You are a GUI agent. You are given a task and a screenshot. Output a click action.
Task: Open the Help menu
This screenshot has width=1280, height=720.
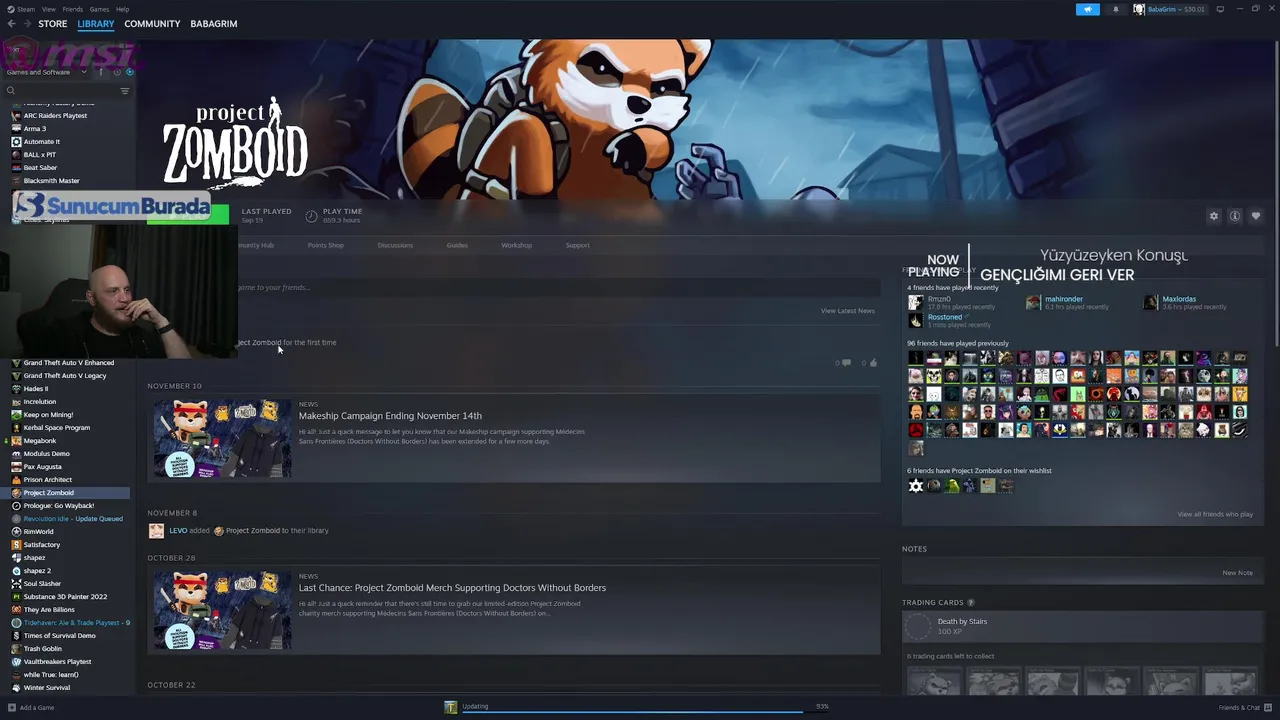click(x=122, y=9)
